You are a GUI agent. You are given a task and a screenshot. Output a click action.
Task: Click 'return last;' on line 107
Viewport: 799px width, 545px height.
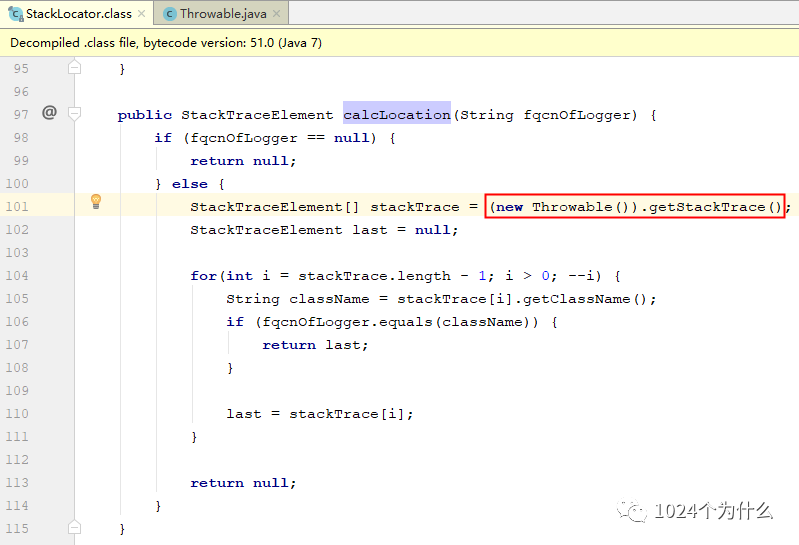[315, 345]
